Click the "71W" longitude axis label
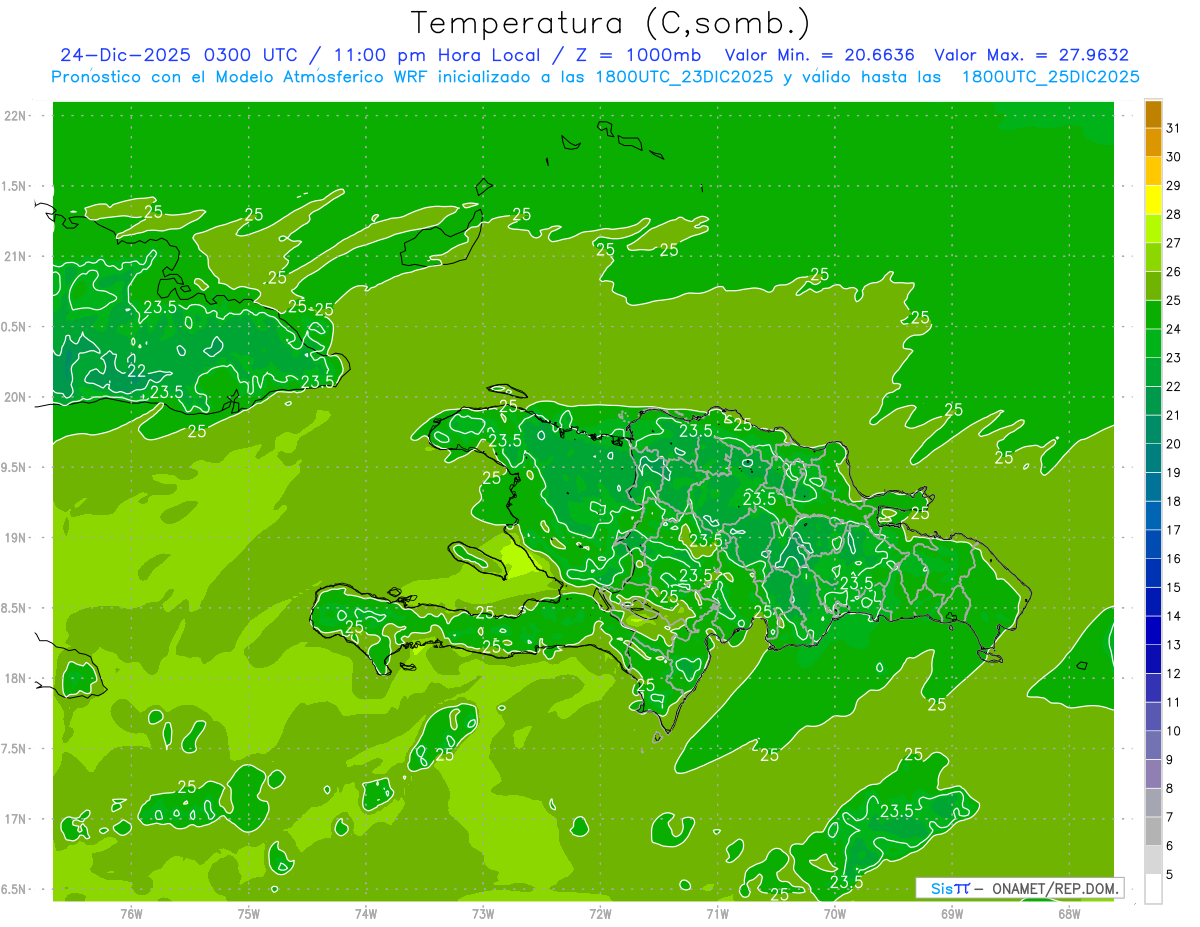This screenshot has width=1200, height=927. coord(717,913)
